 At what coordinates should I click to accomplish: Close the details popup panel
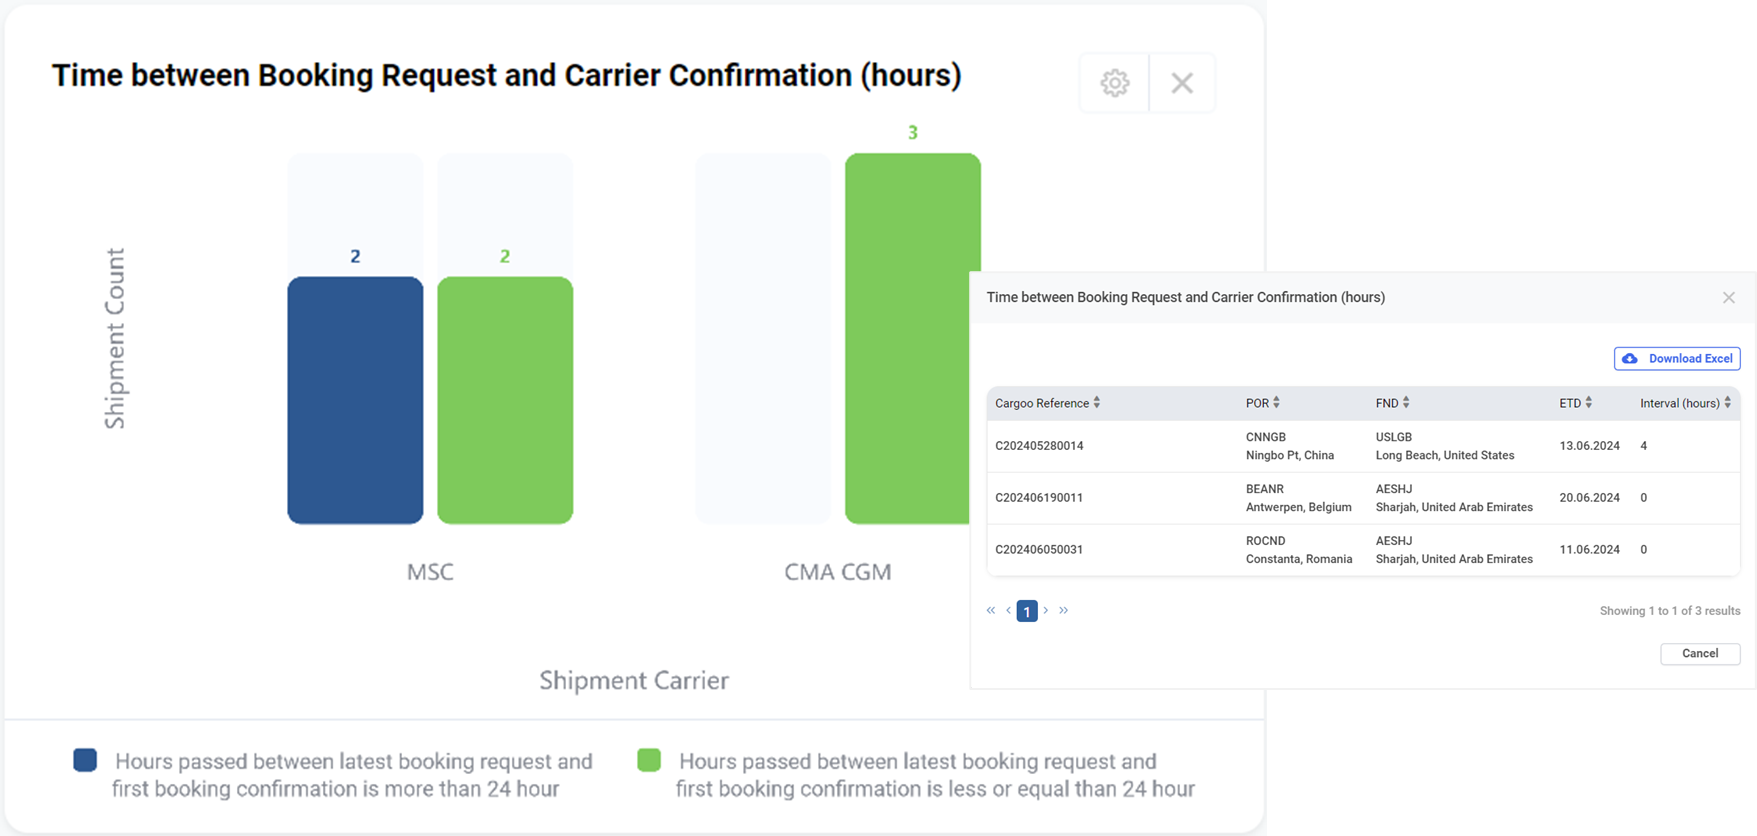pyautogui.click(x=1728, y=298)
